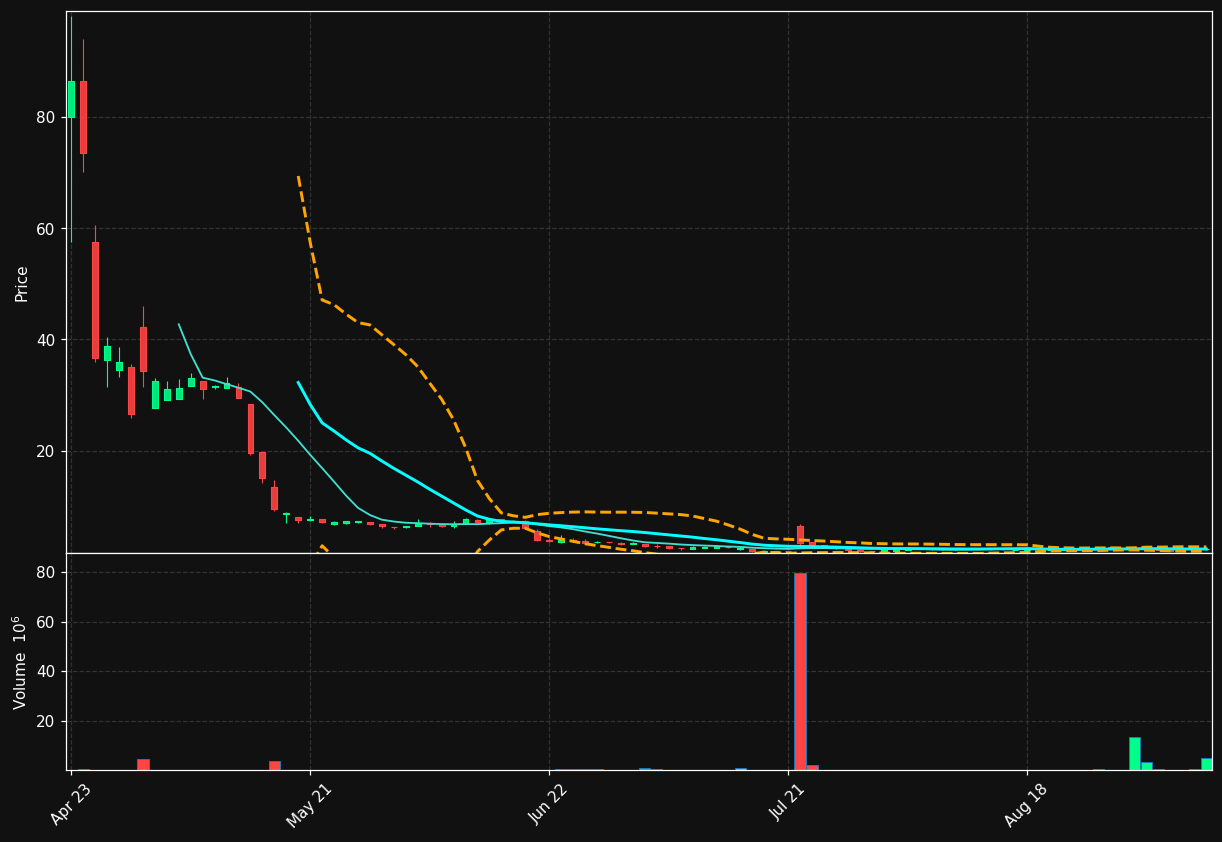Click the Jul 21 date label

tap(789, 803)
